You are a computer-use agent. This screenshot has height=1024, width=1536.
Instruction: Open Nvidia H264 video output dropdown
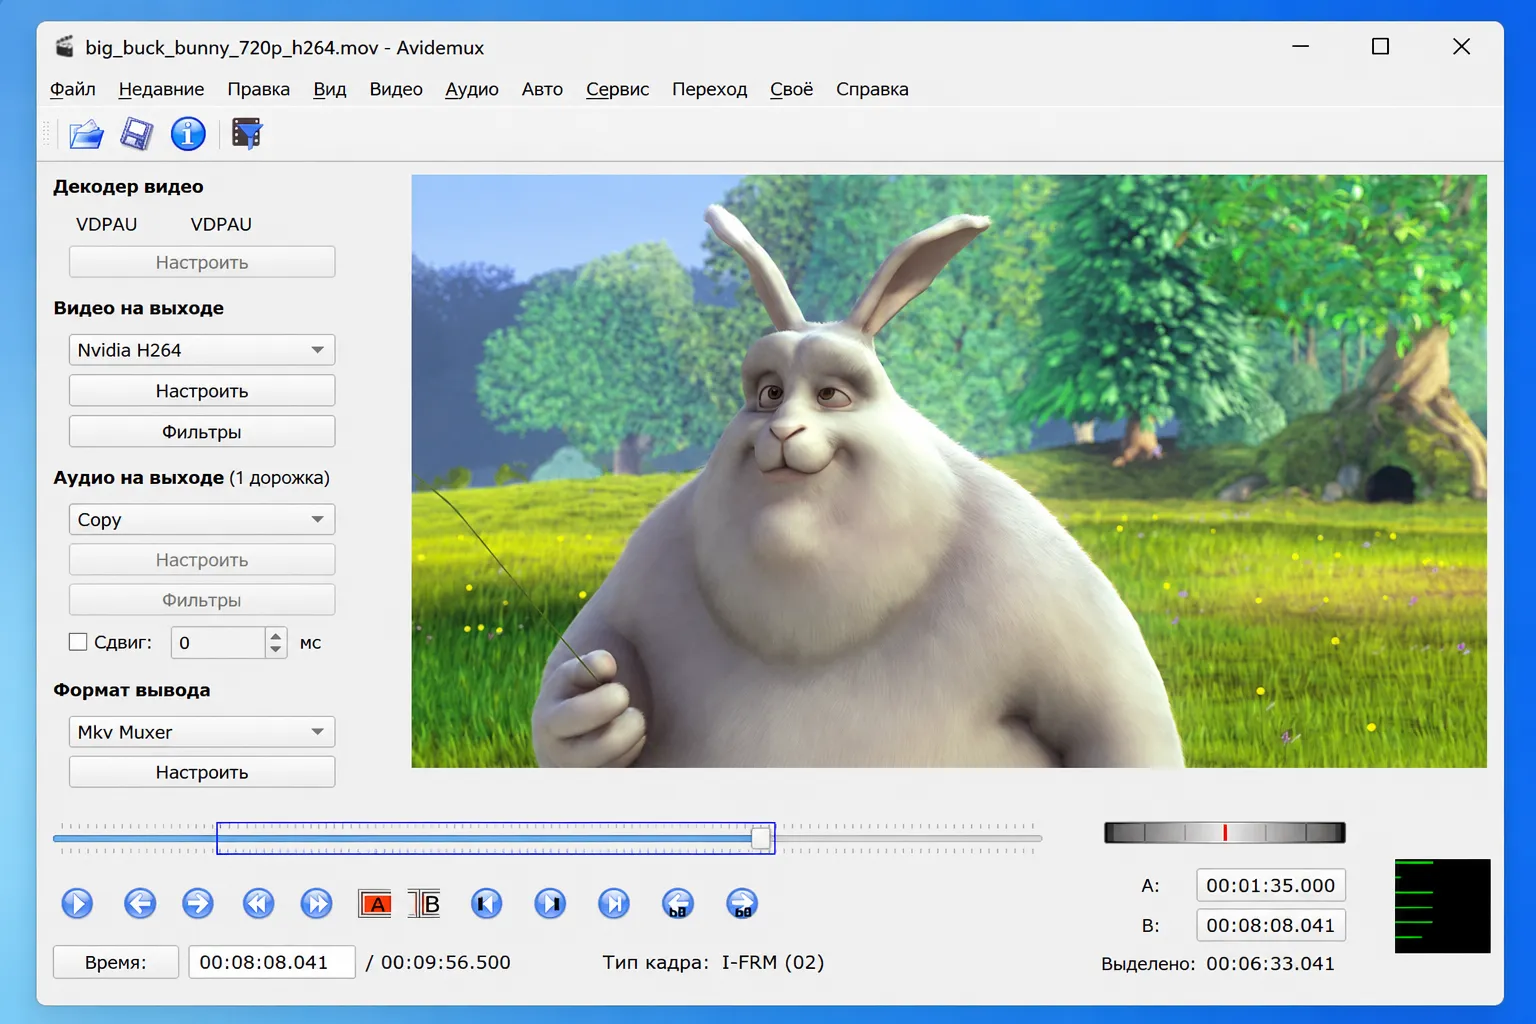point(202,350)
